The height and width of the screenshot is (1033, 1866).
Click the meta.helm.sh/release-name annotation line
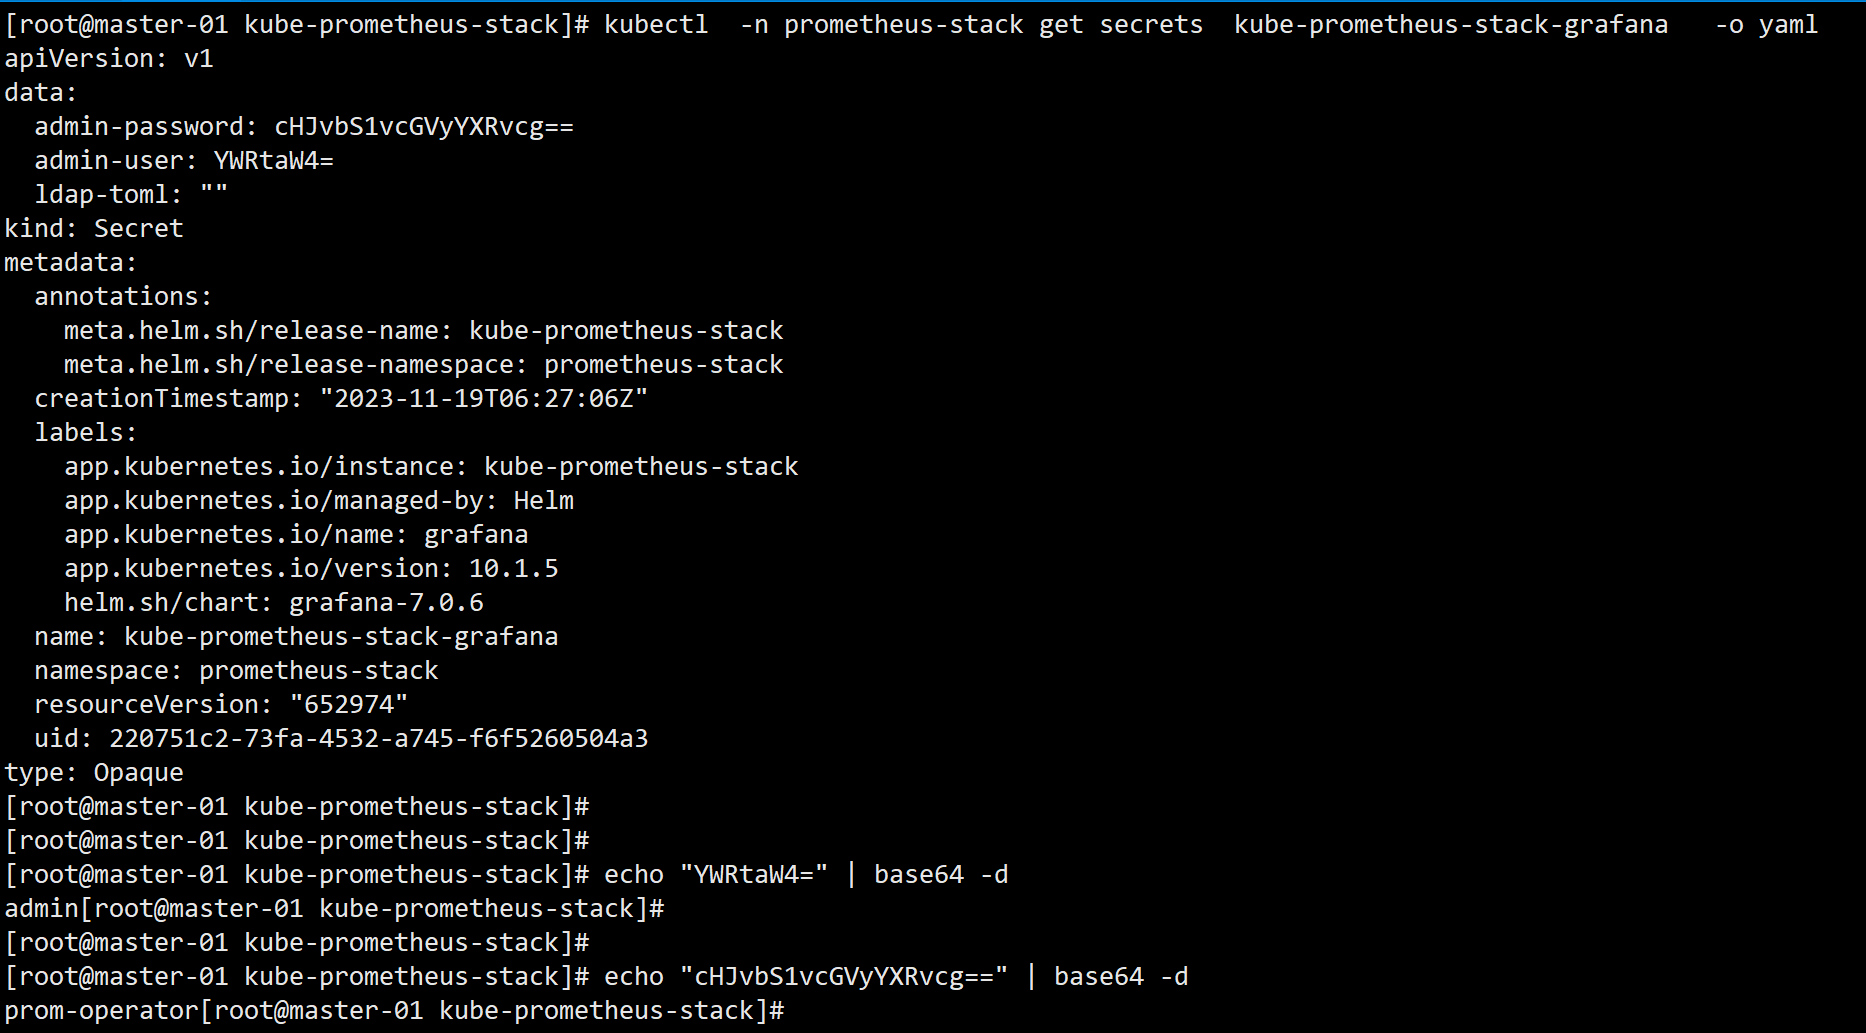click(423, 331)
